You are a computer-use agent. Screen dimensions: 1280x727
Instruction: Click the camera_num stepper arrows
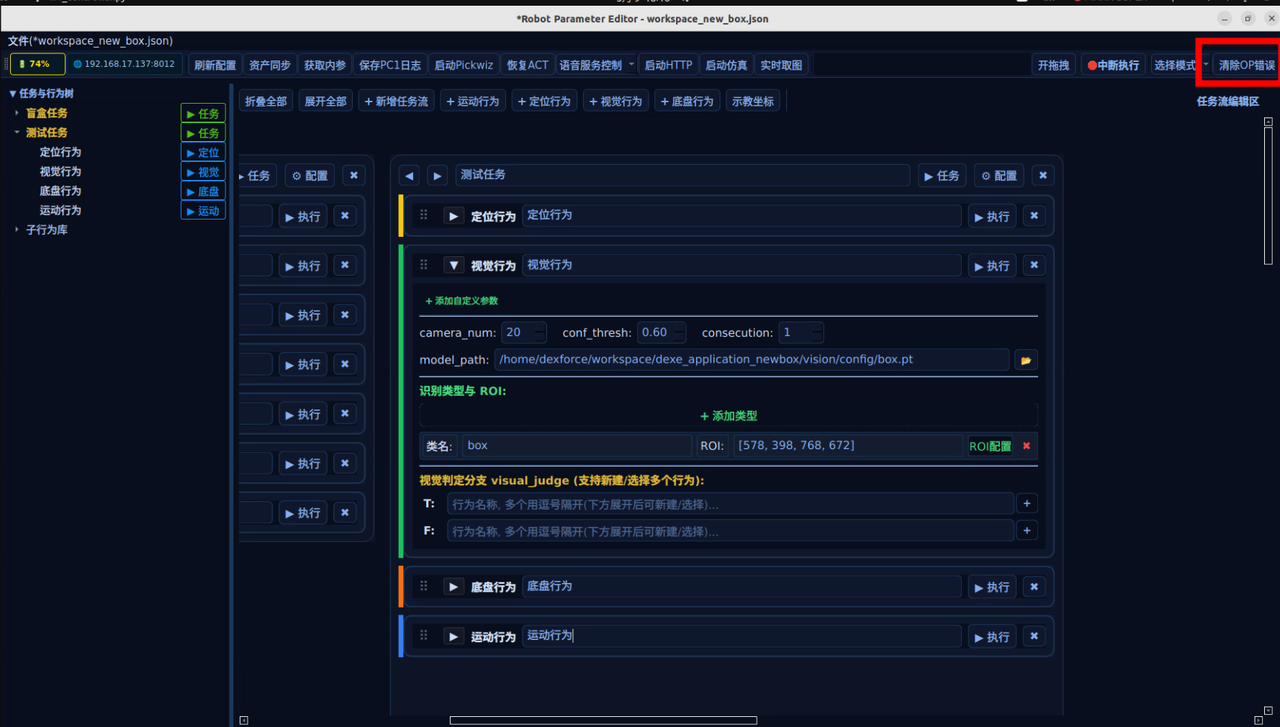540,332
